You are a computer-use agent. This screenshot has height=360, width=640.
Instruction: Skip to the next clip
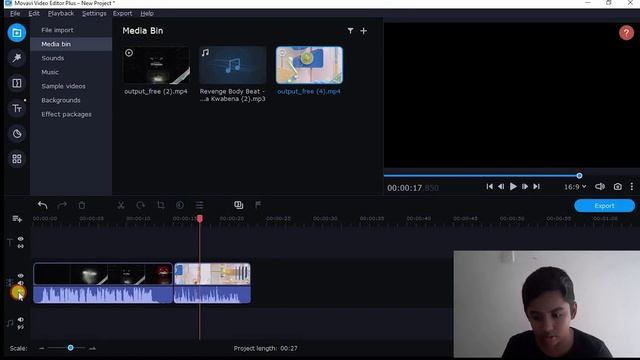pyautogui.click(x=537, y=187)
